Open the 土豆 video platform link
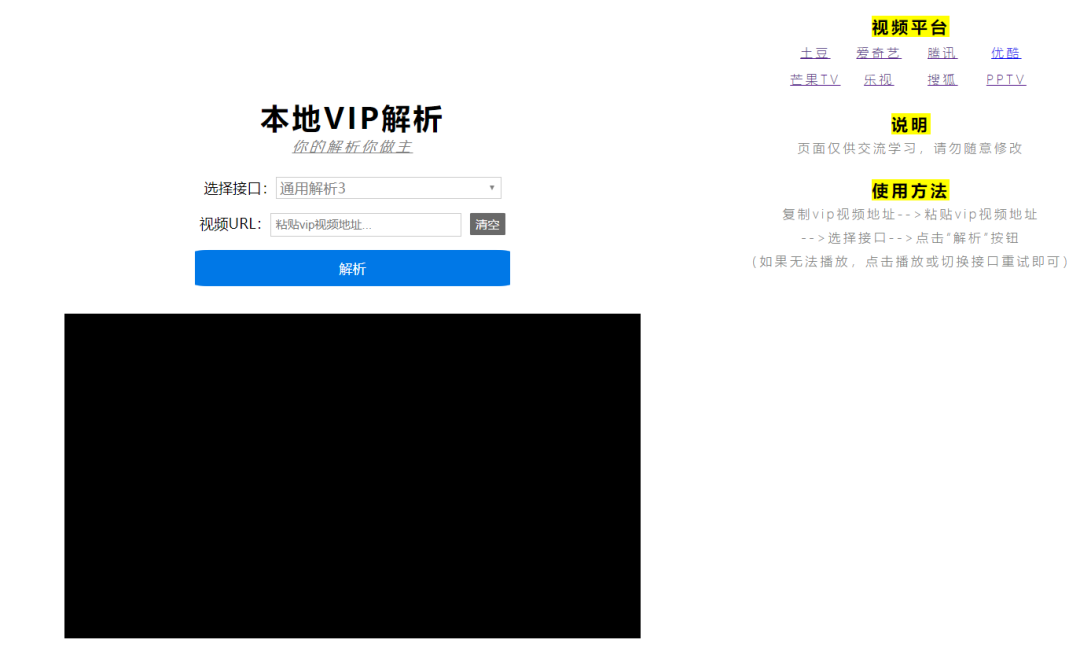The height and width of the screenshot is (647, 1080). tap(815, 53)
